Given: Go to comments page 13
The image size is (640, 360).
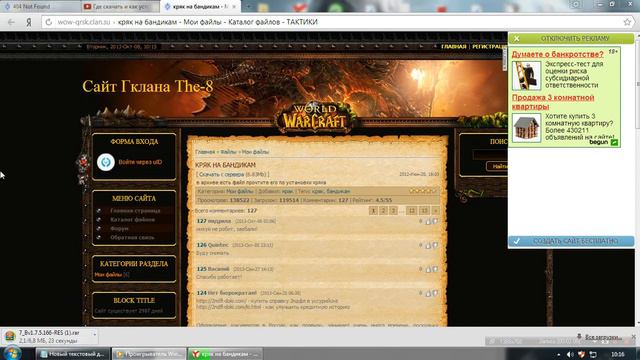Looking at the screenshot, I should coord(424,211).
